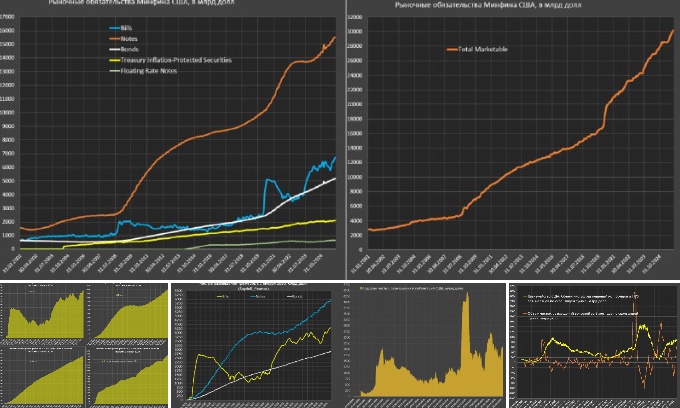Click the 30000 y-axis label on right chart
The image size is (680, 408).
[356, 32]
